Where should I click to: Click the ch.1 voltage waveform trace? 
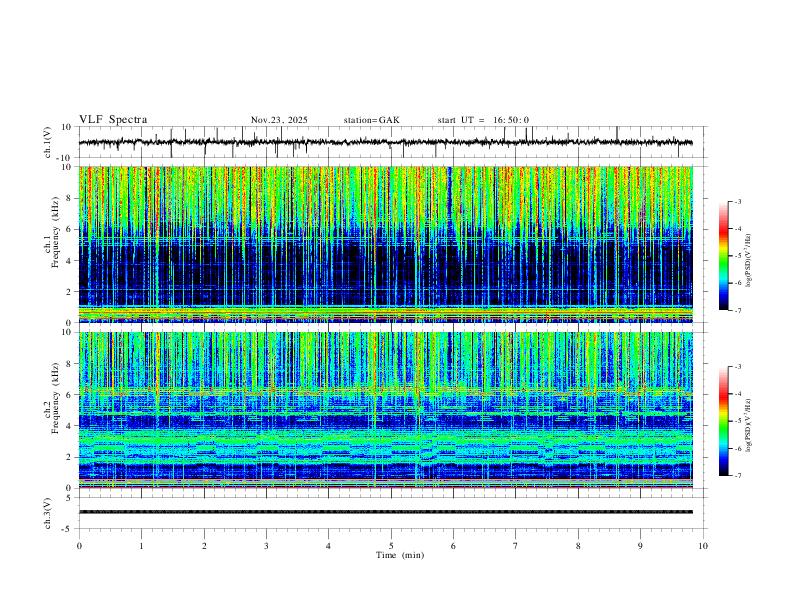click(385, 142)
